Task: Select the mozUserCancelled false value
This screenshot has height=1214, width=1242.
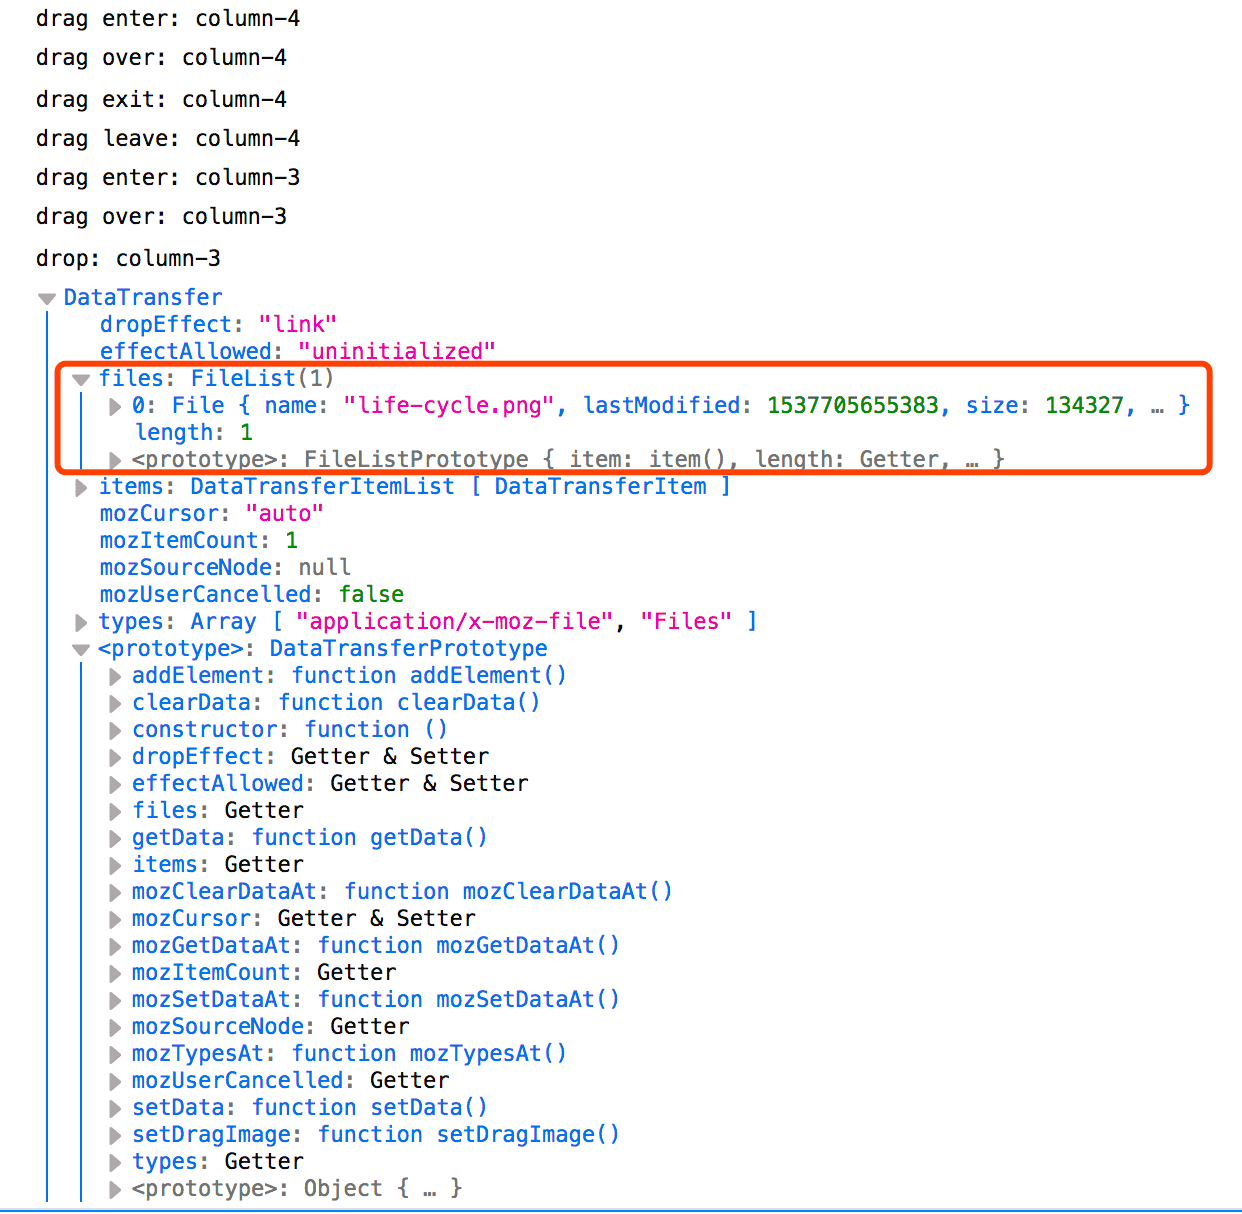Action: tap(371, 594)
